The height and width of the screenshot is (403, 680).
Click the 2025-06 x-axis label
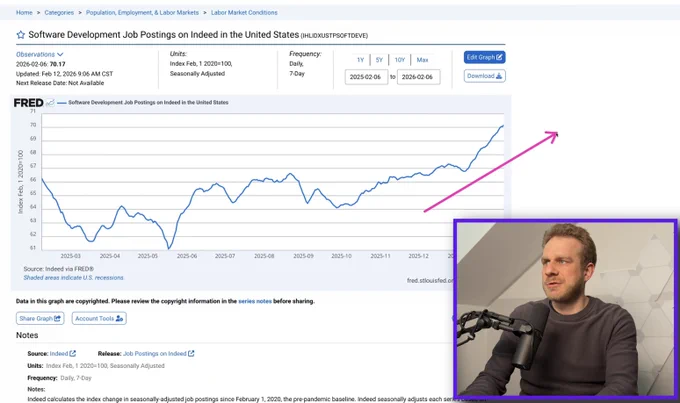point(186,256)
